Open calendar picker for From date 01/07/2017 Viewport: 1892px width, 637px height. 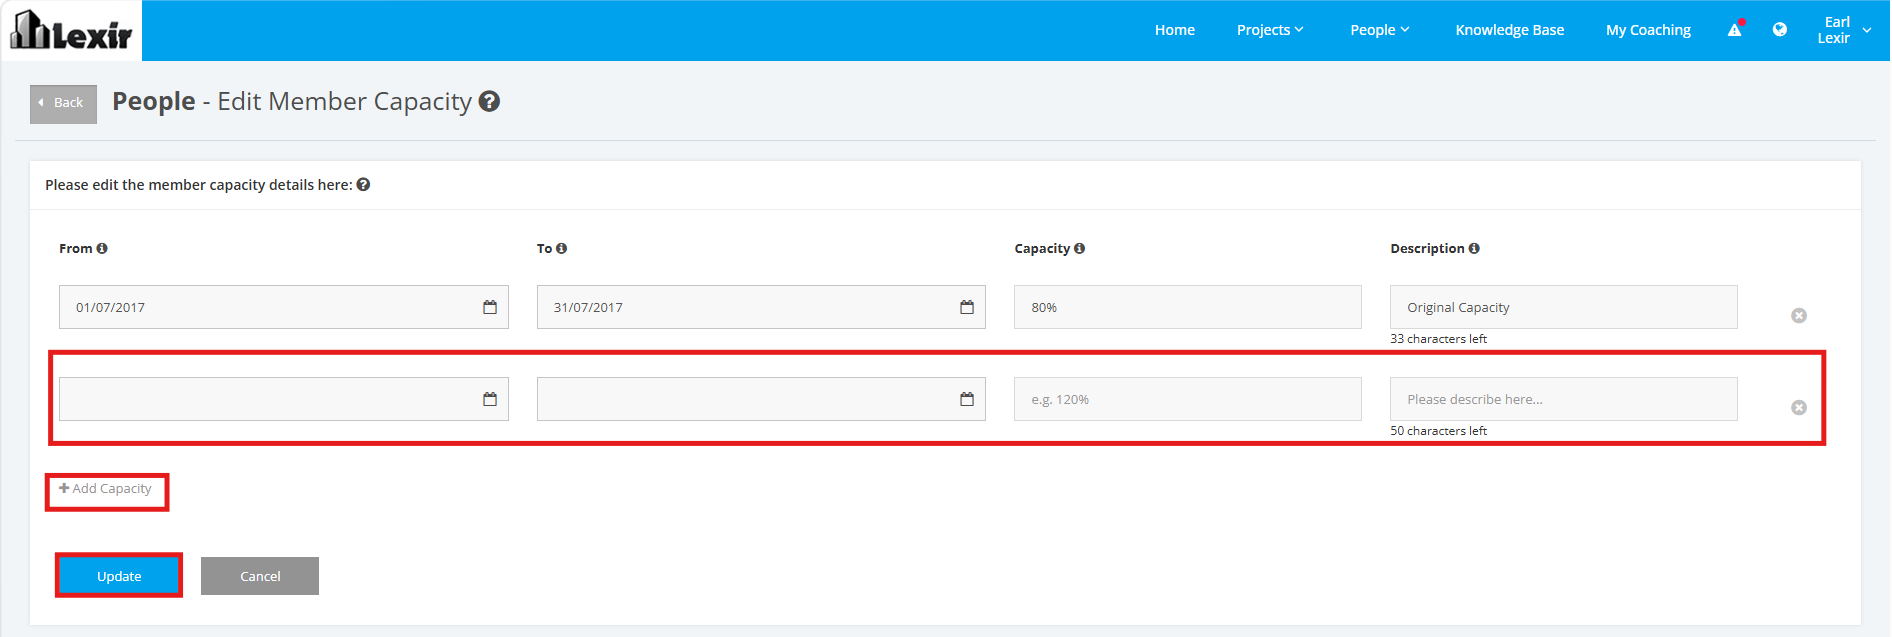pyautogui.click(x=490, y=307)
